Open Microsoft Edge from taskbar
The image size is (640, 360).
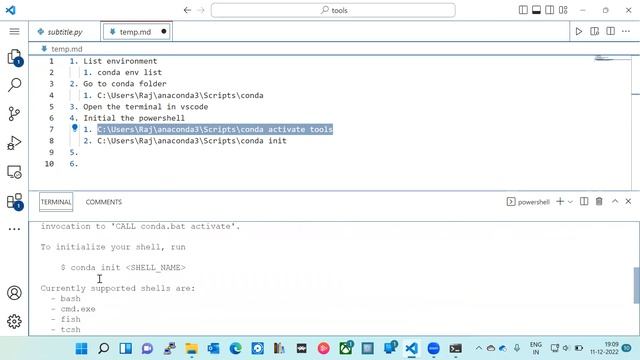236,348
